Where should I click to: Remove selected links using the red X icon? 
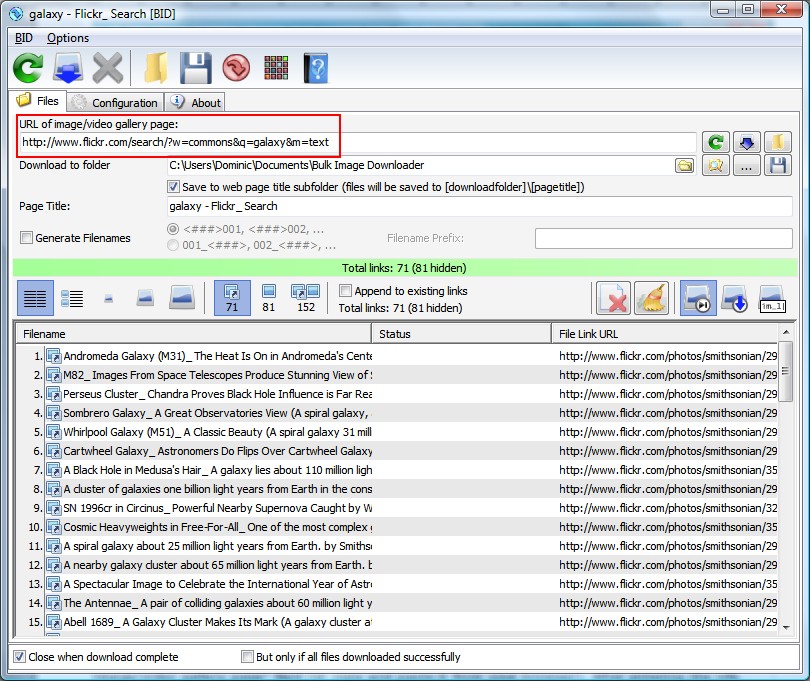613,298
